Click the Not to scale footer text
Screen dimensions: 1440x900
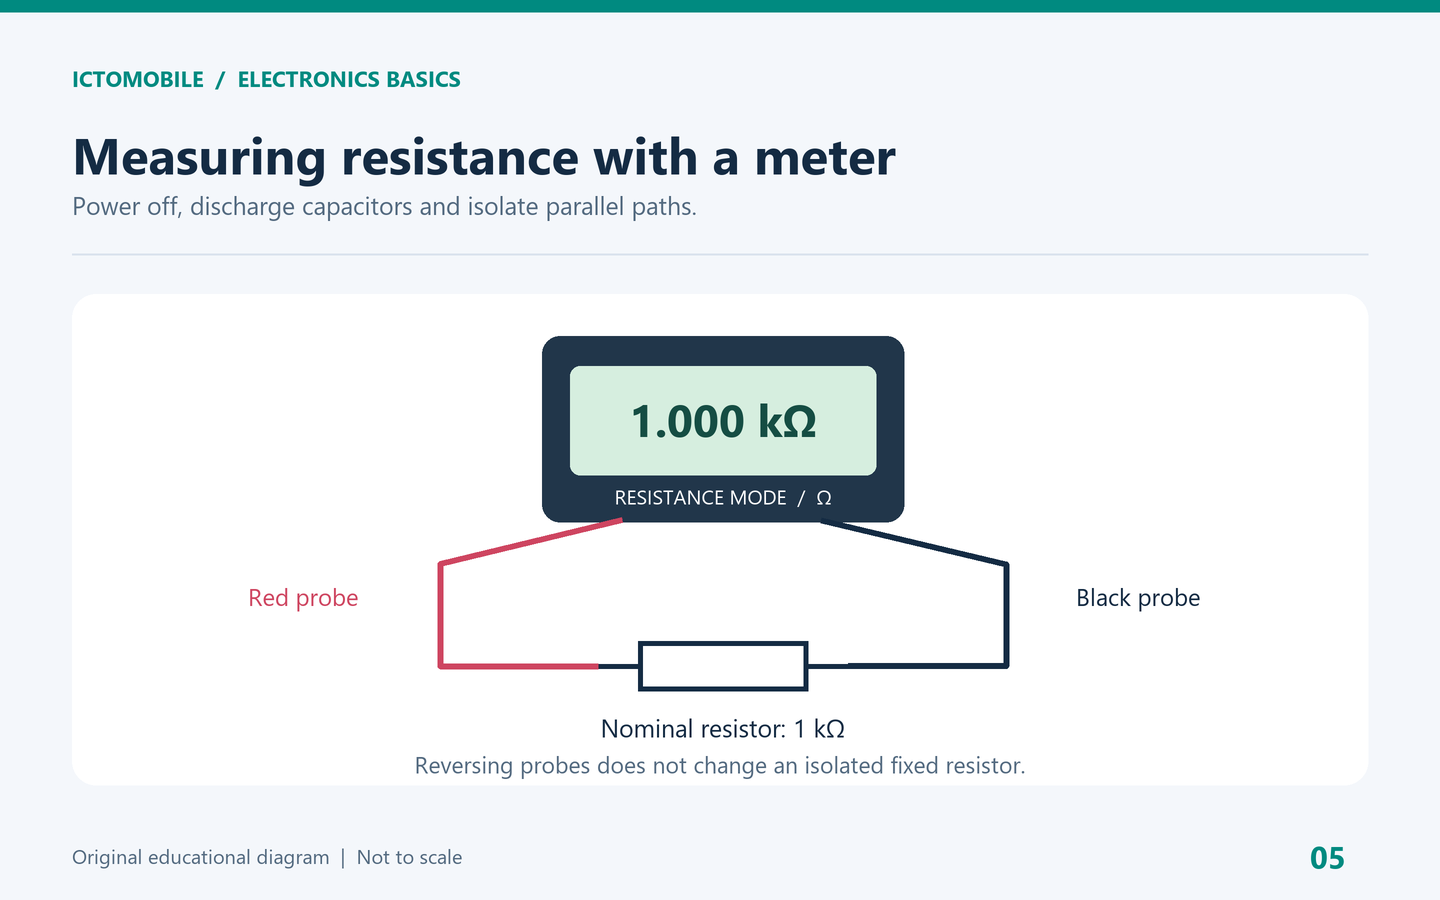(x=409, y=858)
